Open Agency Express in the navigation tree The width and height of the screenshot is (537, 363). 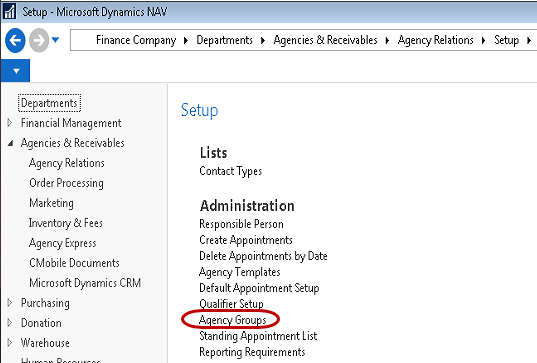[63, 243]
